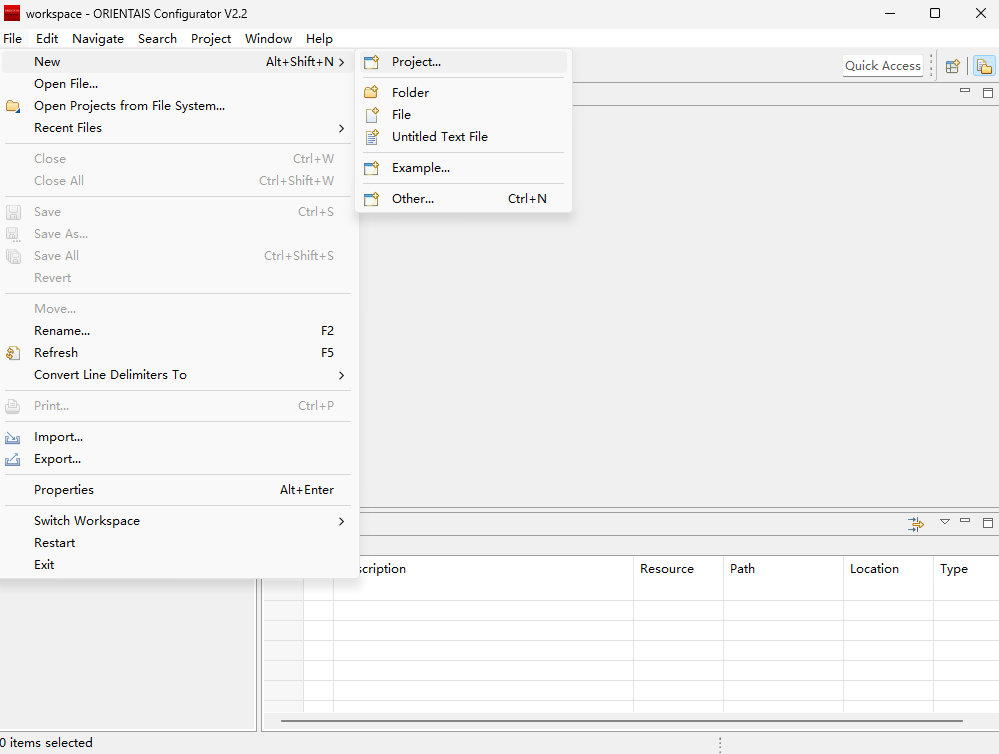Click Example... in the New submenu

coord(420,168)
